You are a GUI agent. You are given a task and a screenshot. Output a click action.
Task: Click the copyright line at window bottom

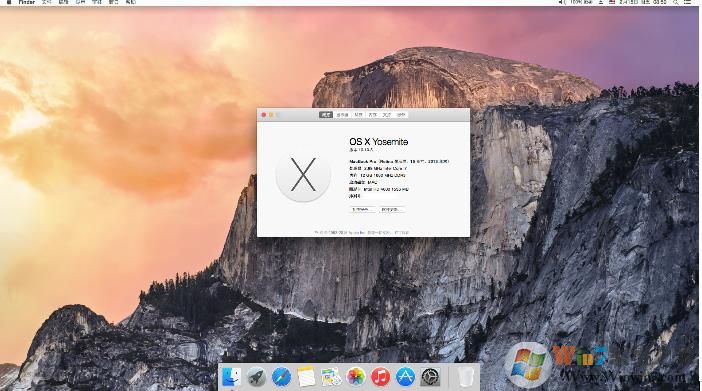pyautogui.click(x=362, y=232)
